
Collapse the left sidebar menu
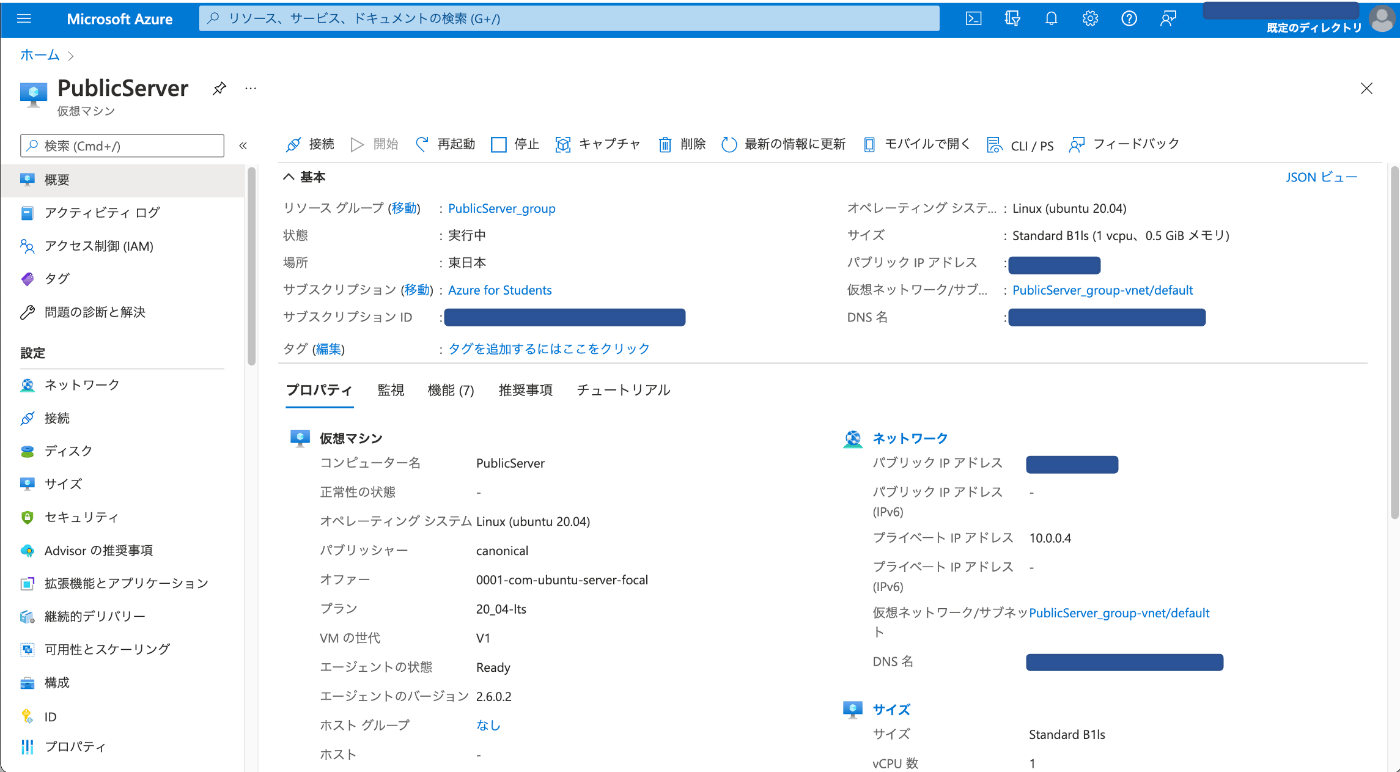[x=243, y=146]
